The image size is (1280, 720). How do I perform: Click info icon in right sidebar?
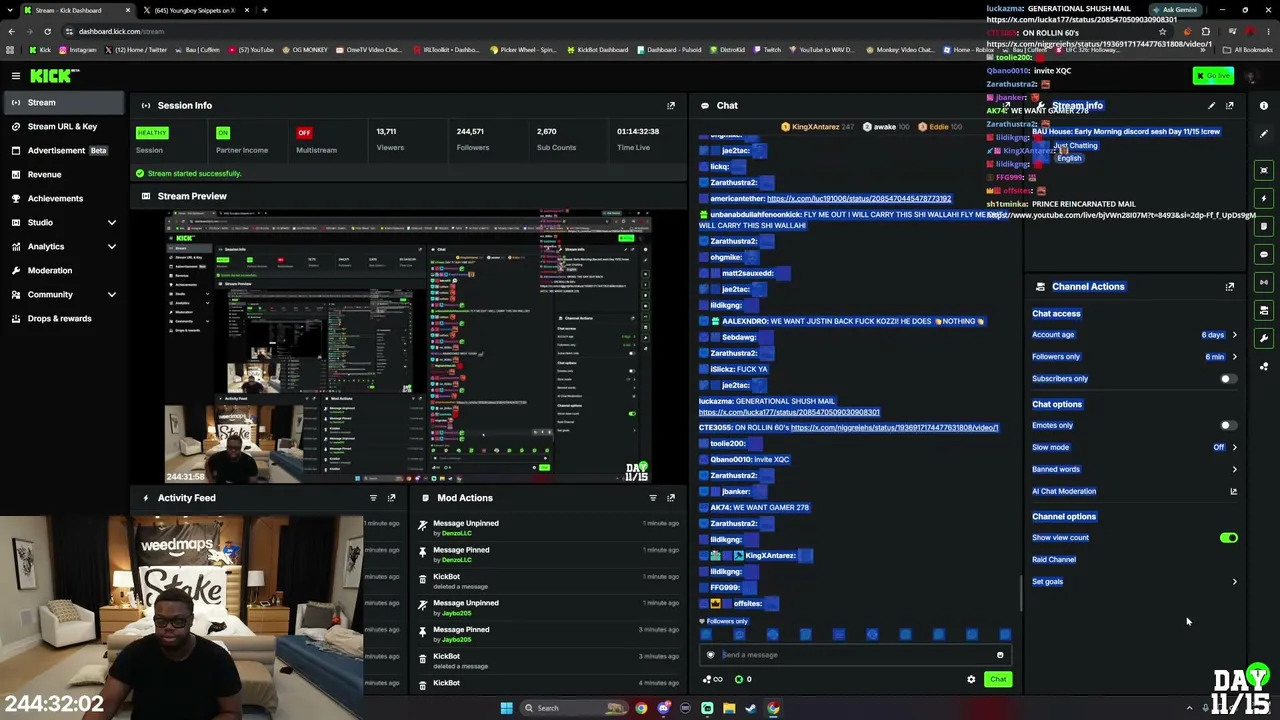(1264, 105)
